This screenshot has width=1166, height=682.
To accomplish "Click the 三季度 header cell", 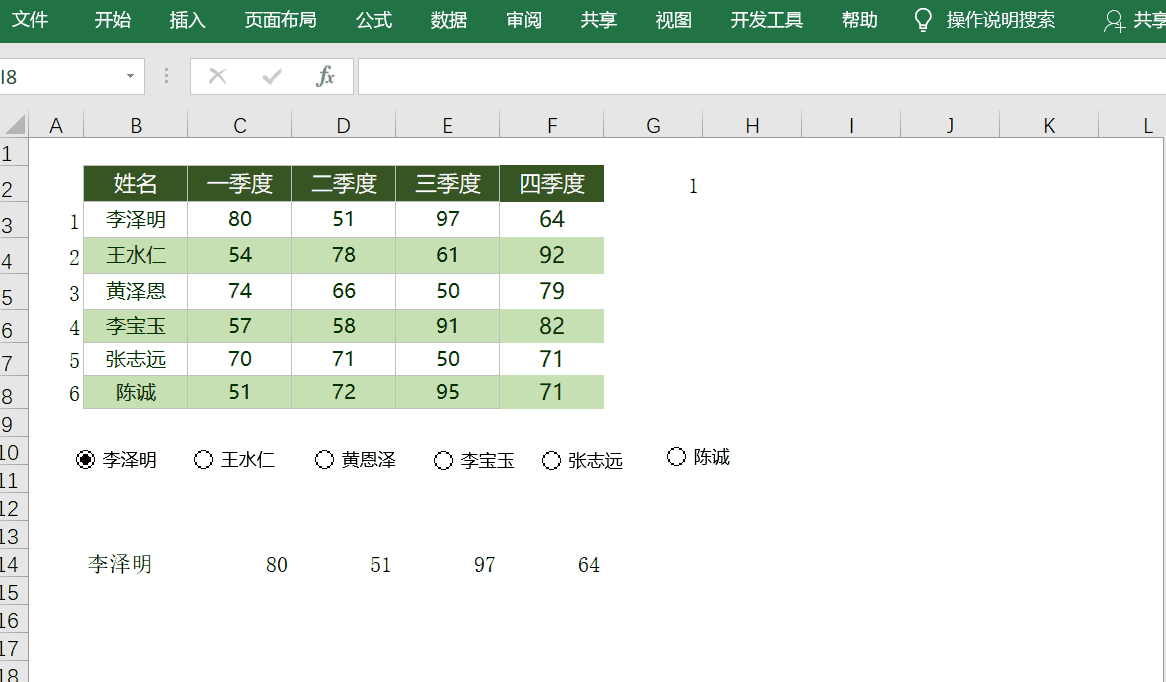I will [x=448, y=184].
